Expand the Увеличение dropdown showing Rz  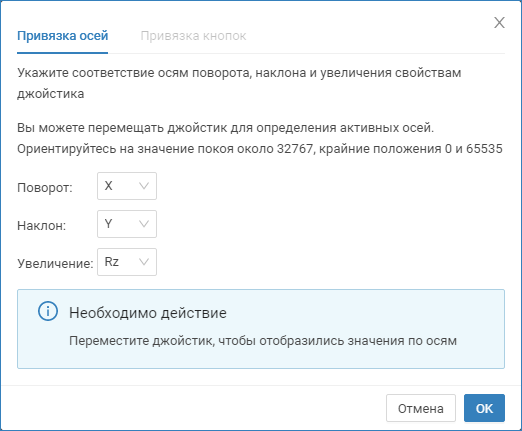click(127, 262)
